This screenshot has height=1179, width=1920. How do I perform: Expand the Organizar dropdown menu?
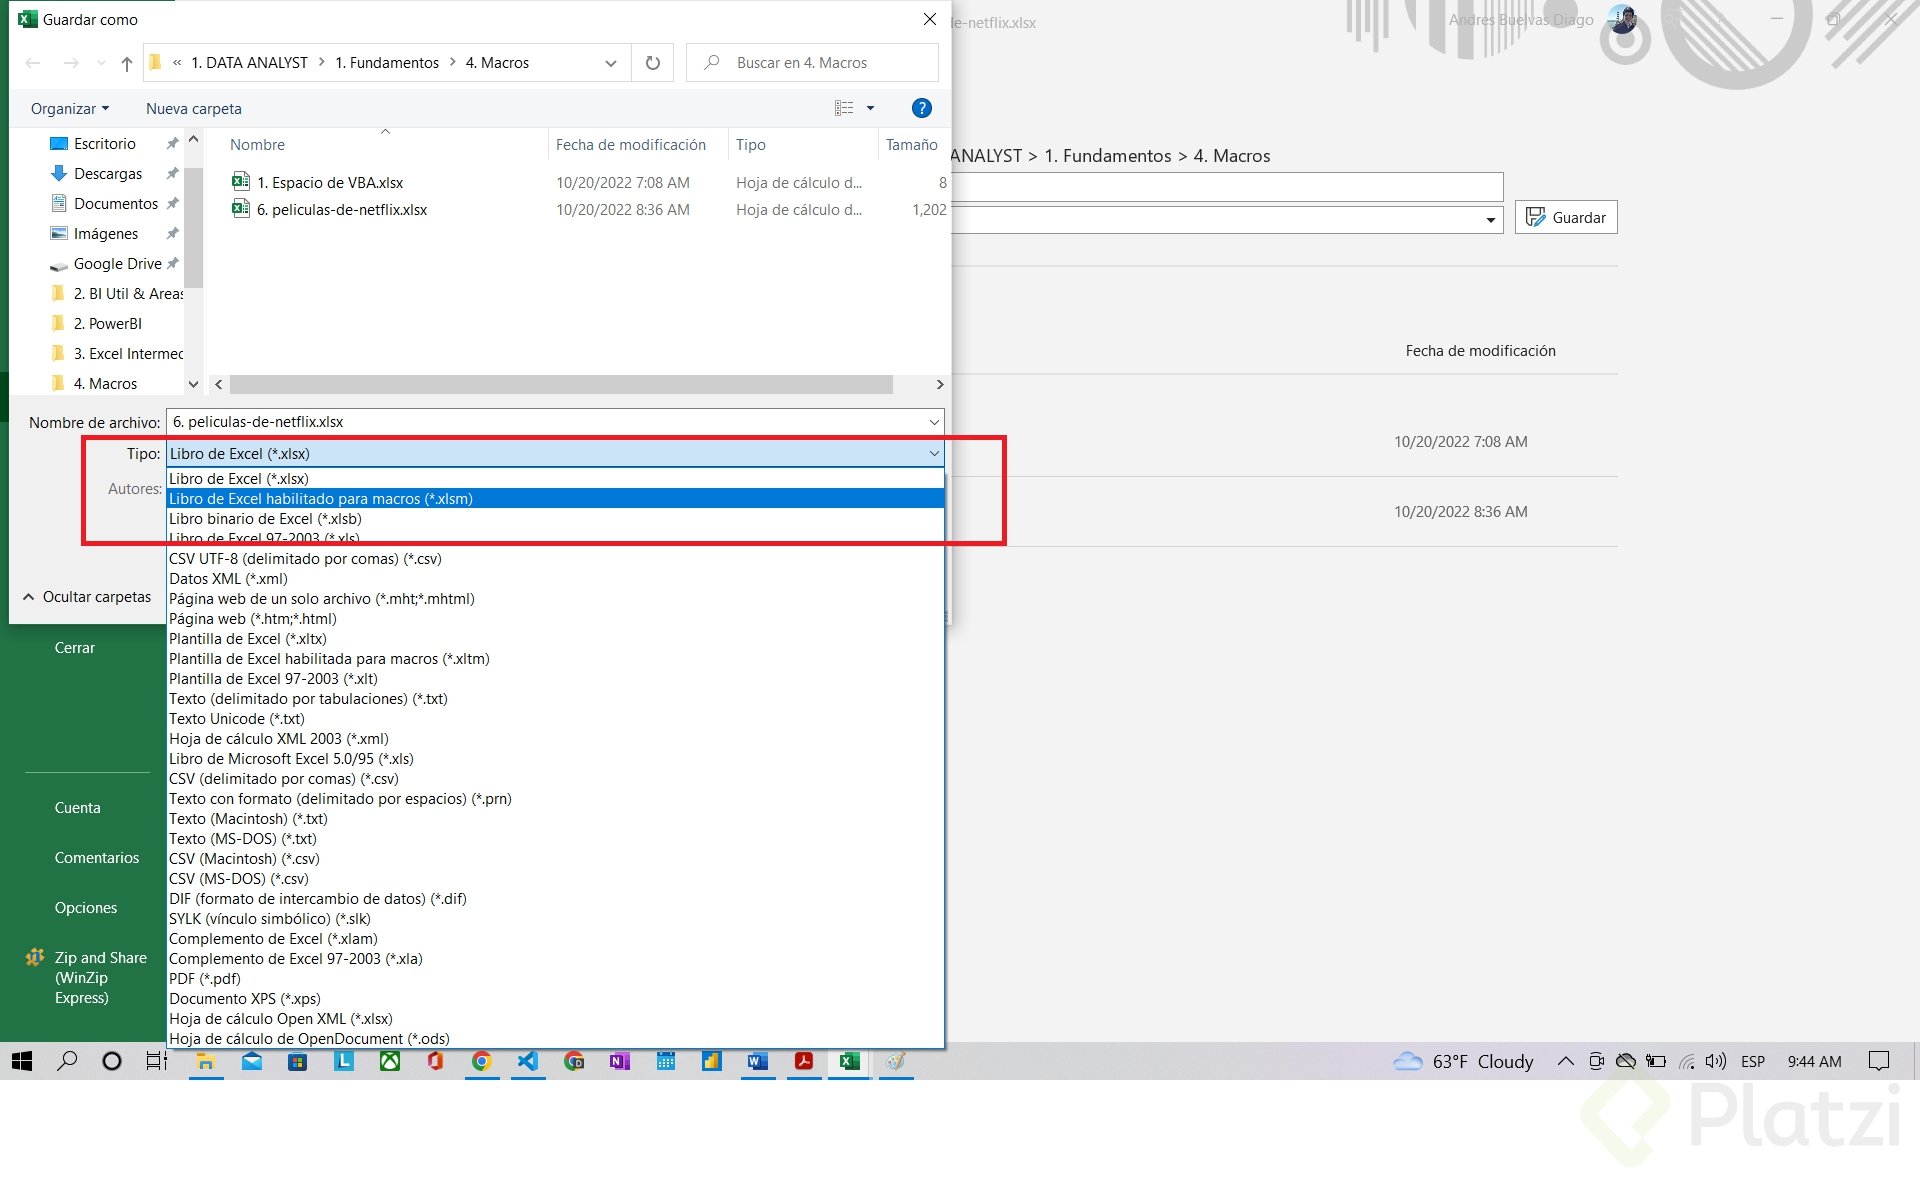69,109
